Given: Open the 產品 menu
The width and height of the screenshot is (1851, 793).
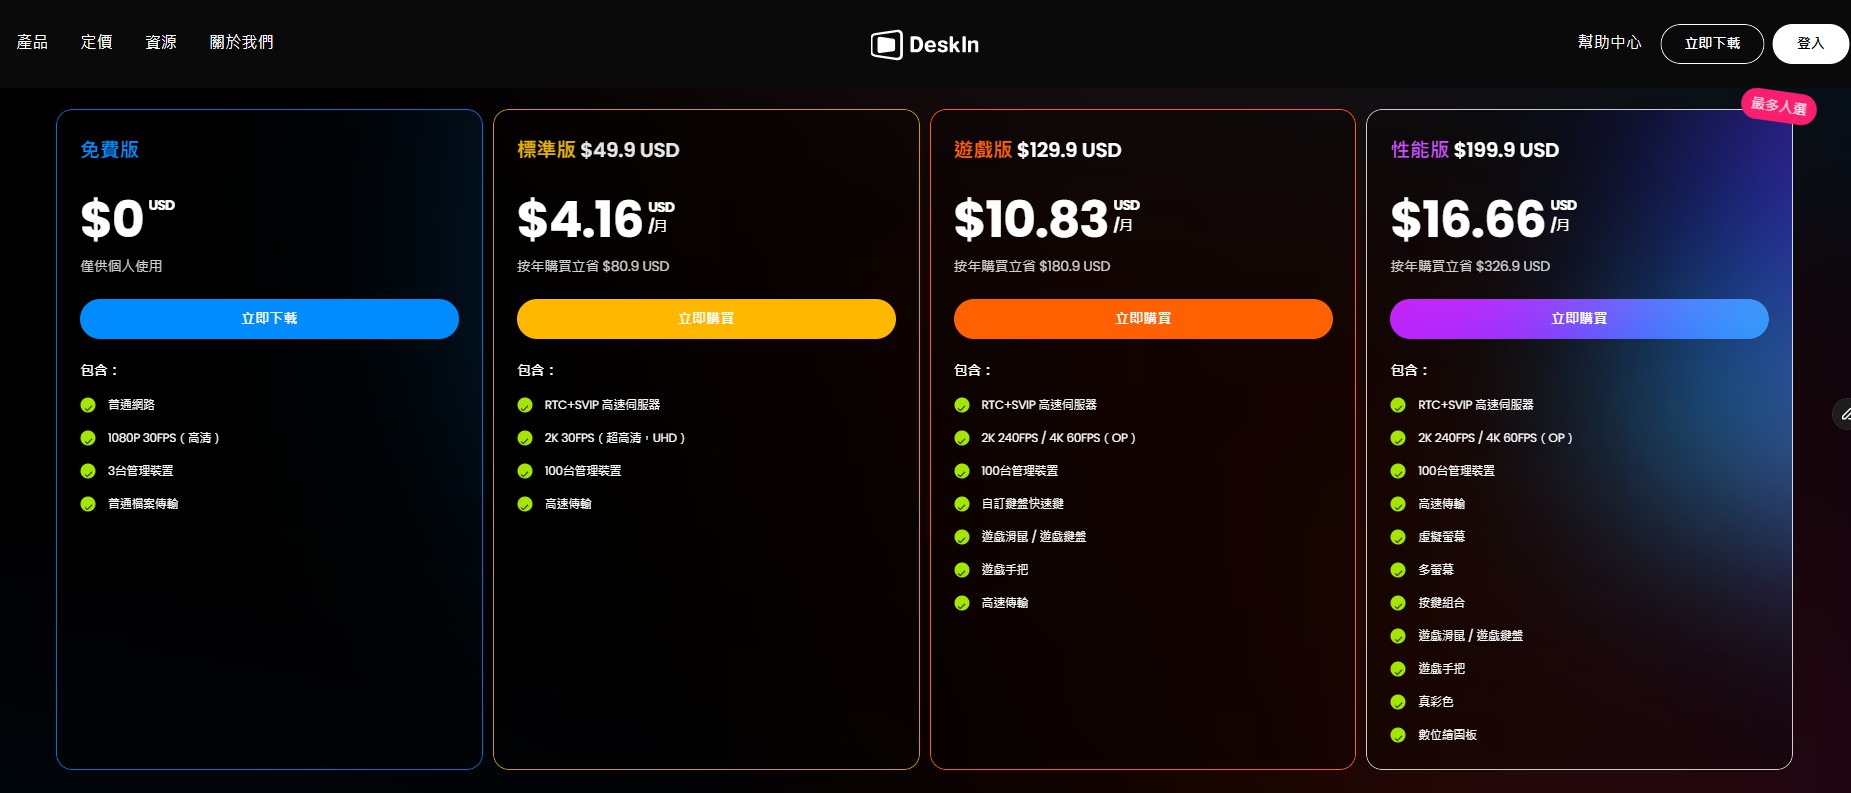Looking at the screenshot, I should 32,42.
